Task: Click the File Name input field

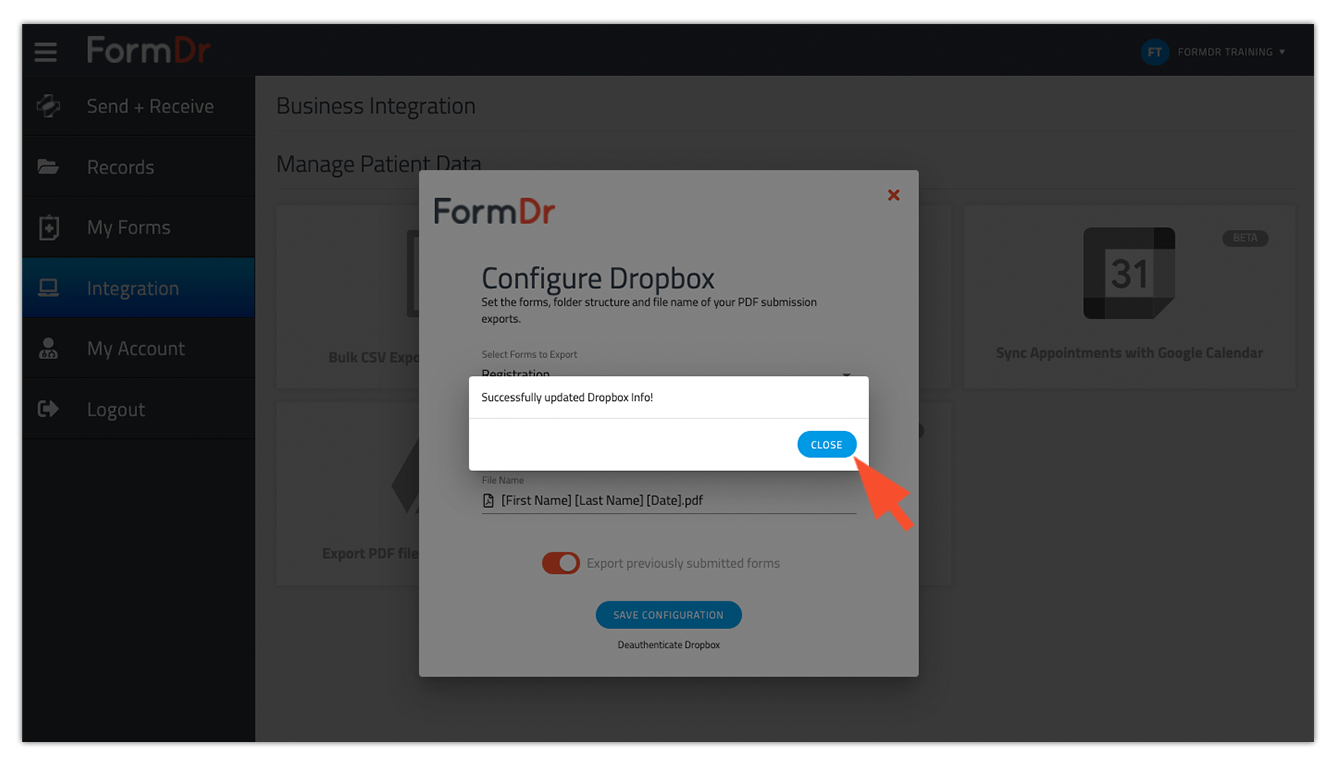Action: coord(668,500)
